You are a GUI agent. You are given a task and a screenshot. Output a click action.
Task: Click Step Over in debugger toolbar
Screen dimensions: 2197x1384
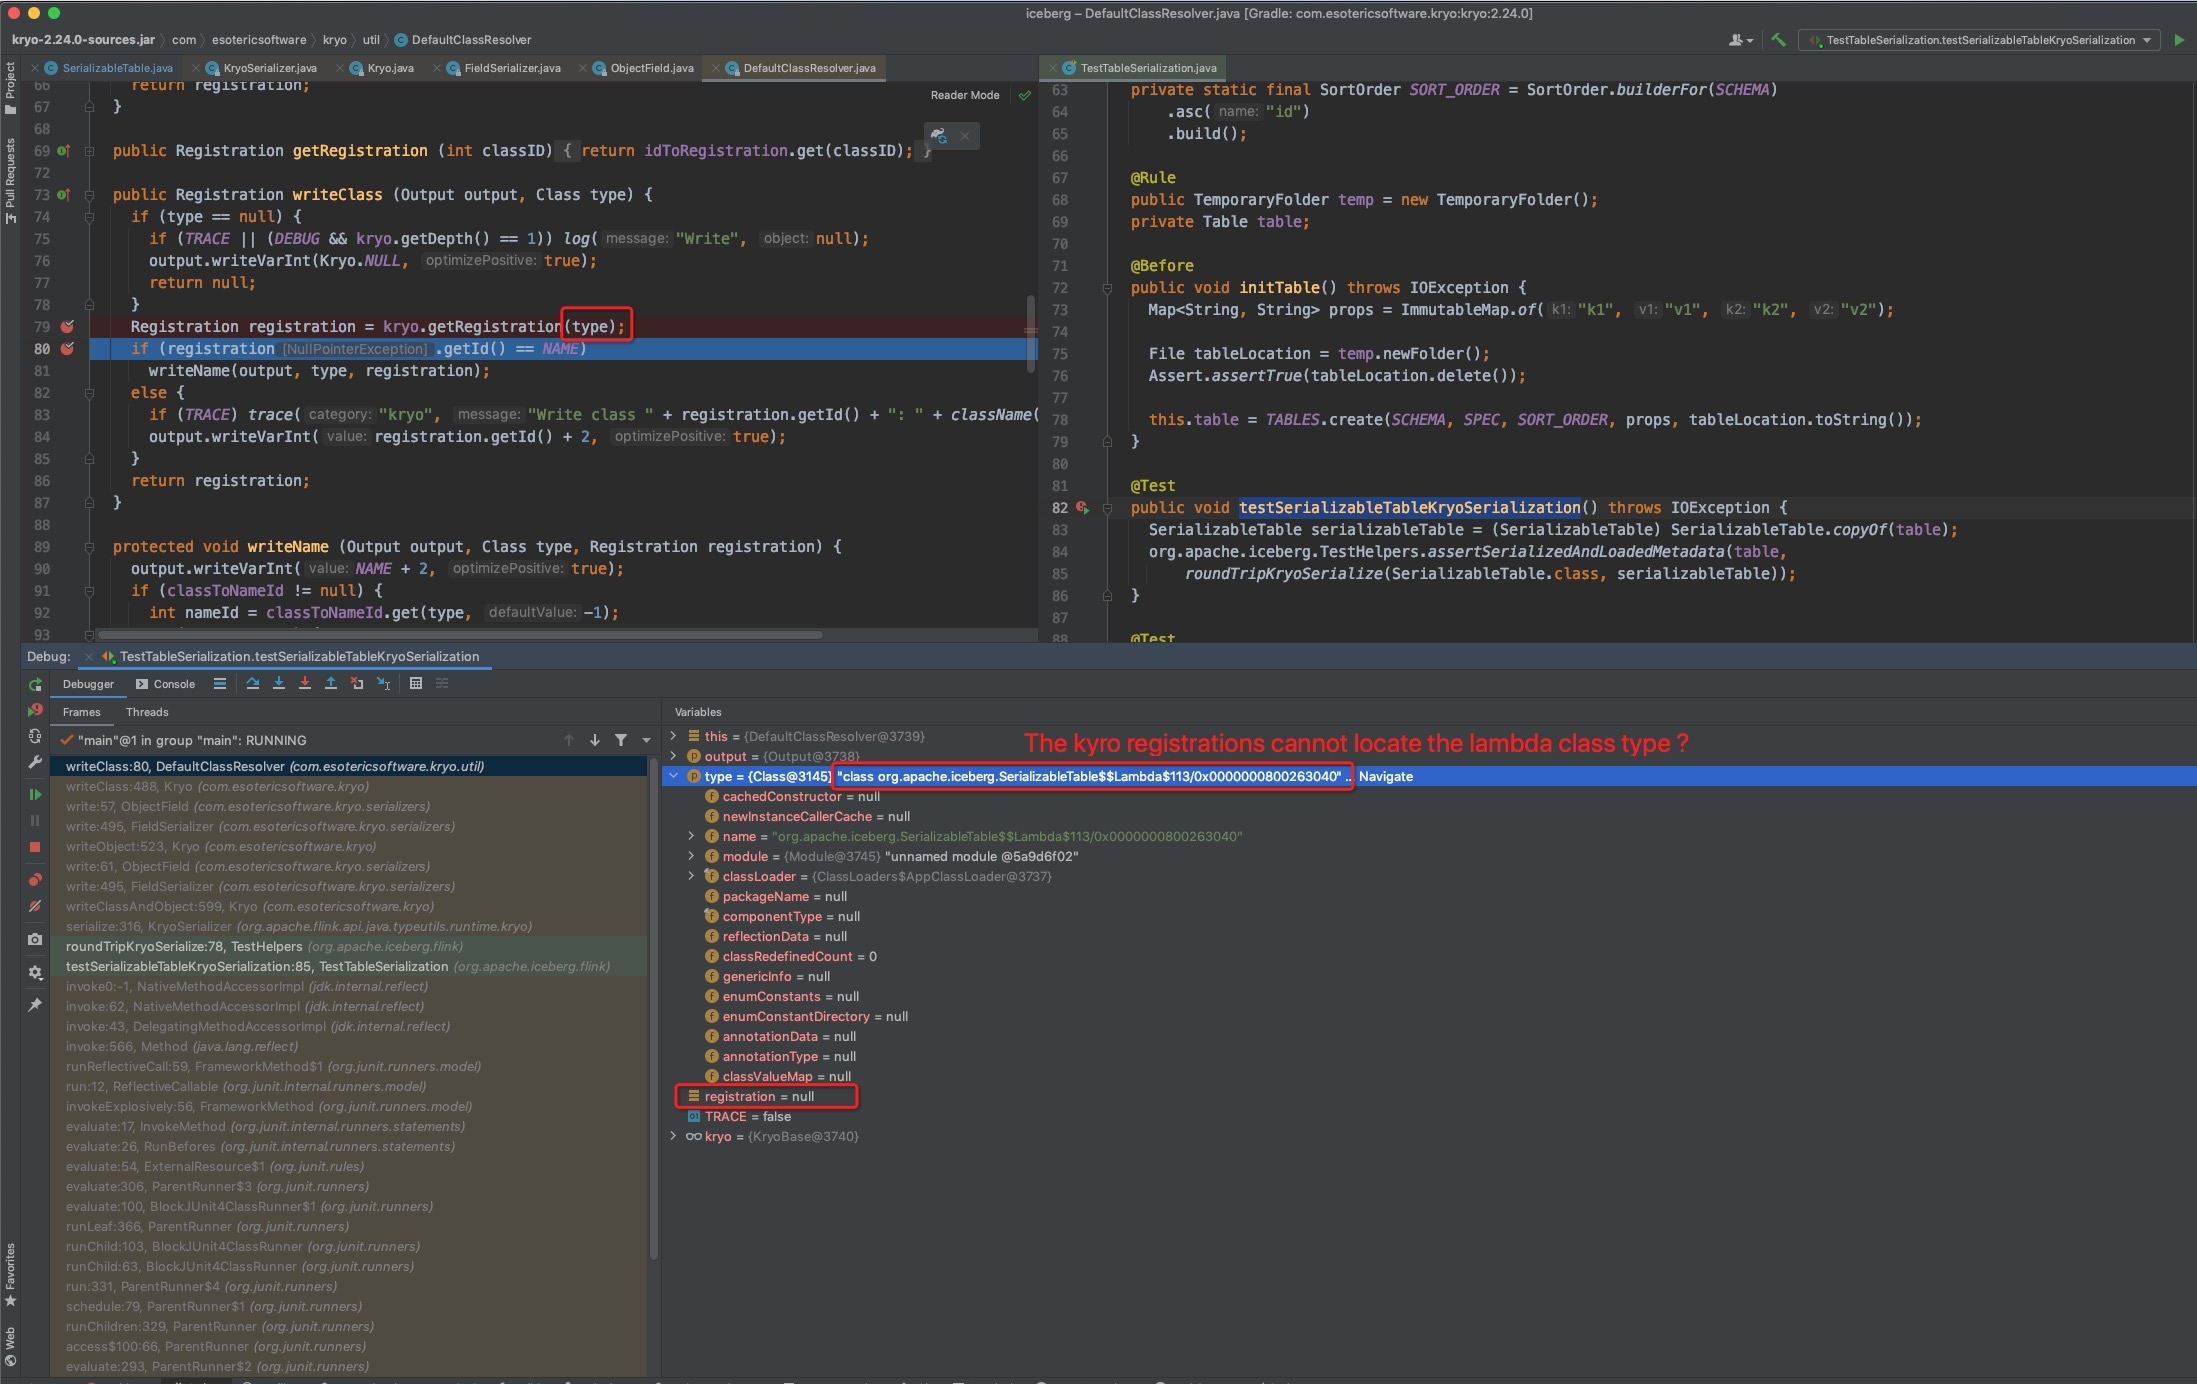click(253, 684)
